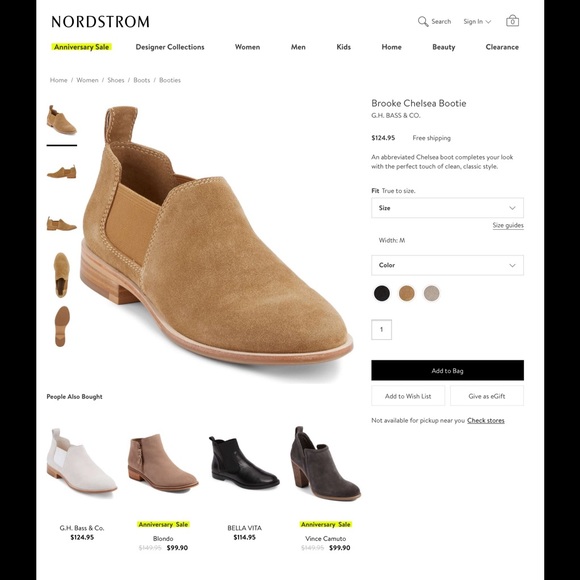
Task: Click the Width: M label
Action: [392, 240]
